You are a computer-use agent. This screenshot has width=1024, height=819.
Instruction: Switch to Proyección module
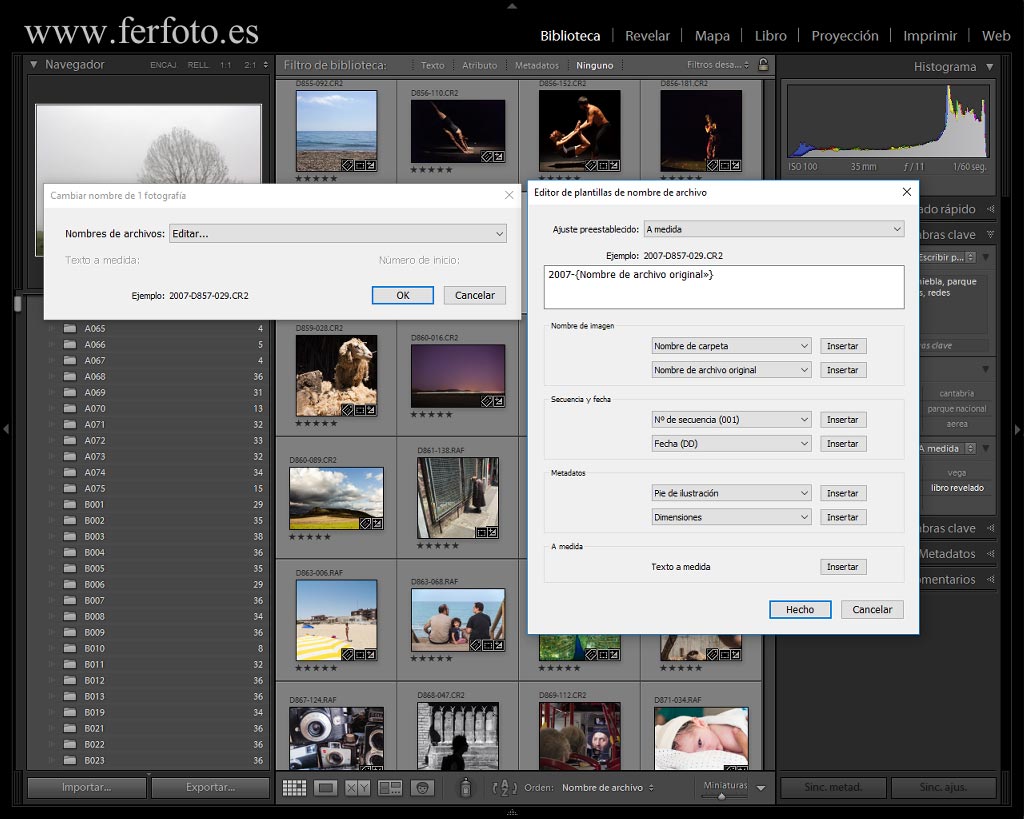click(x=845, y=36)
